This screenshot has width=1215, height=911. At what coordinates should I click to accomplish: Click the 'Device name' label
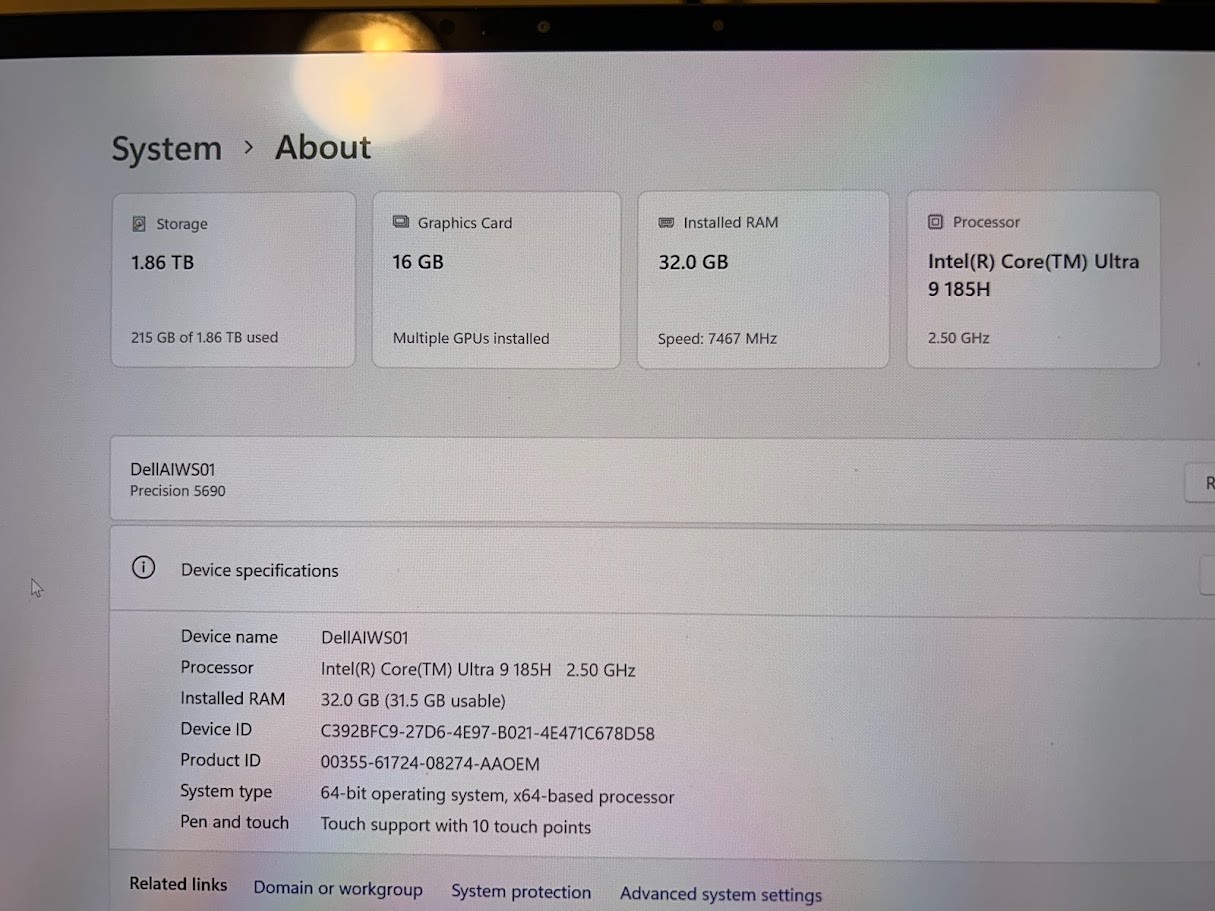click(x=229, y=637)
